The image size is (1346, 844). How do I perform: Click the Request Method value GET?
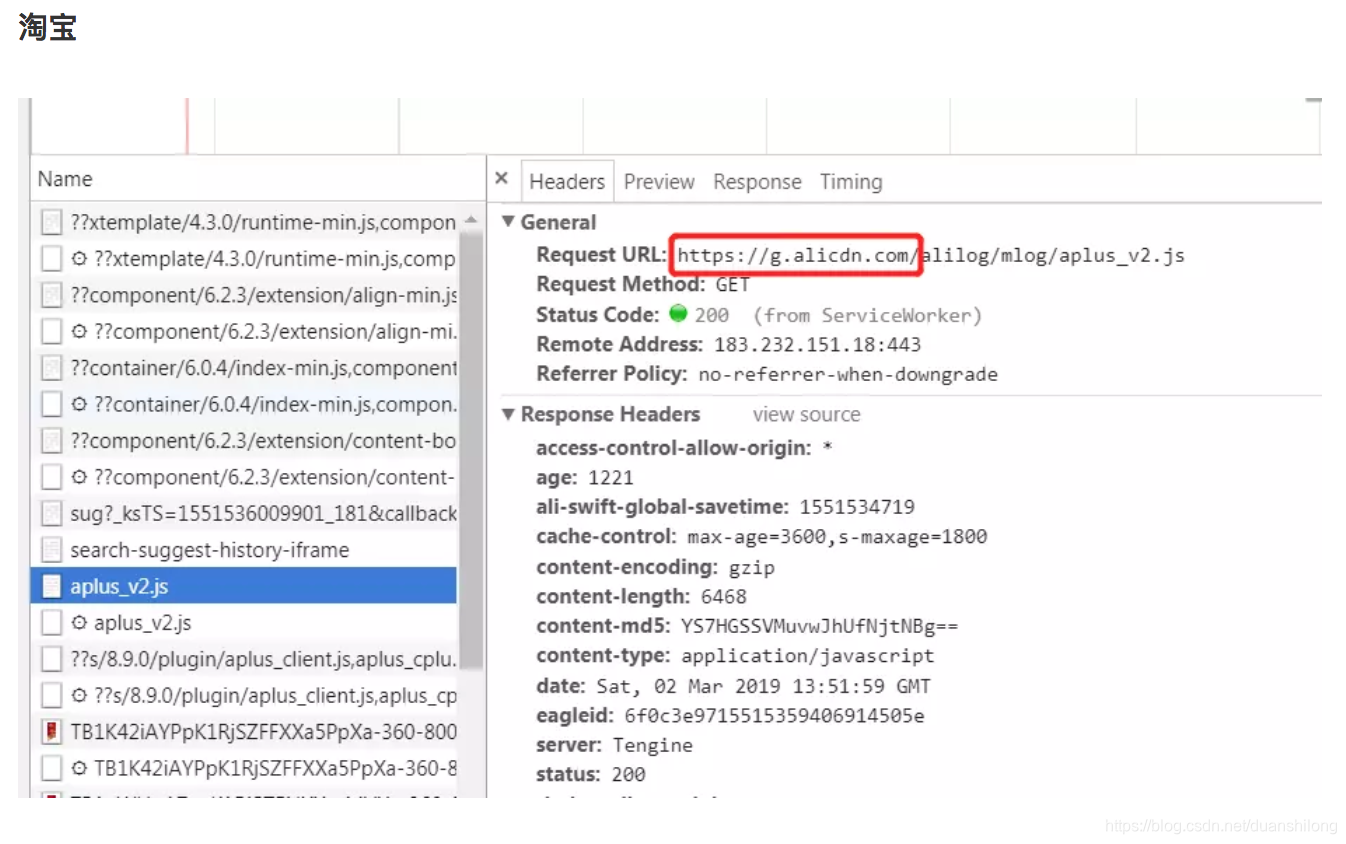(733, 285)
